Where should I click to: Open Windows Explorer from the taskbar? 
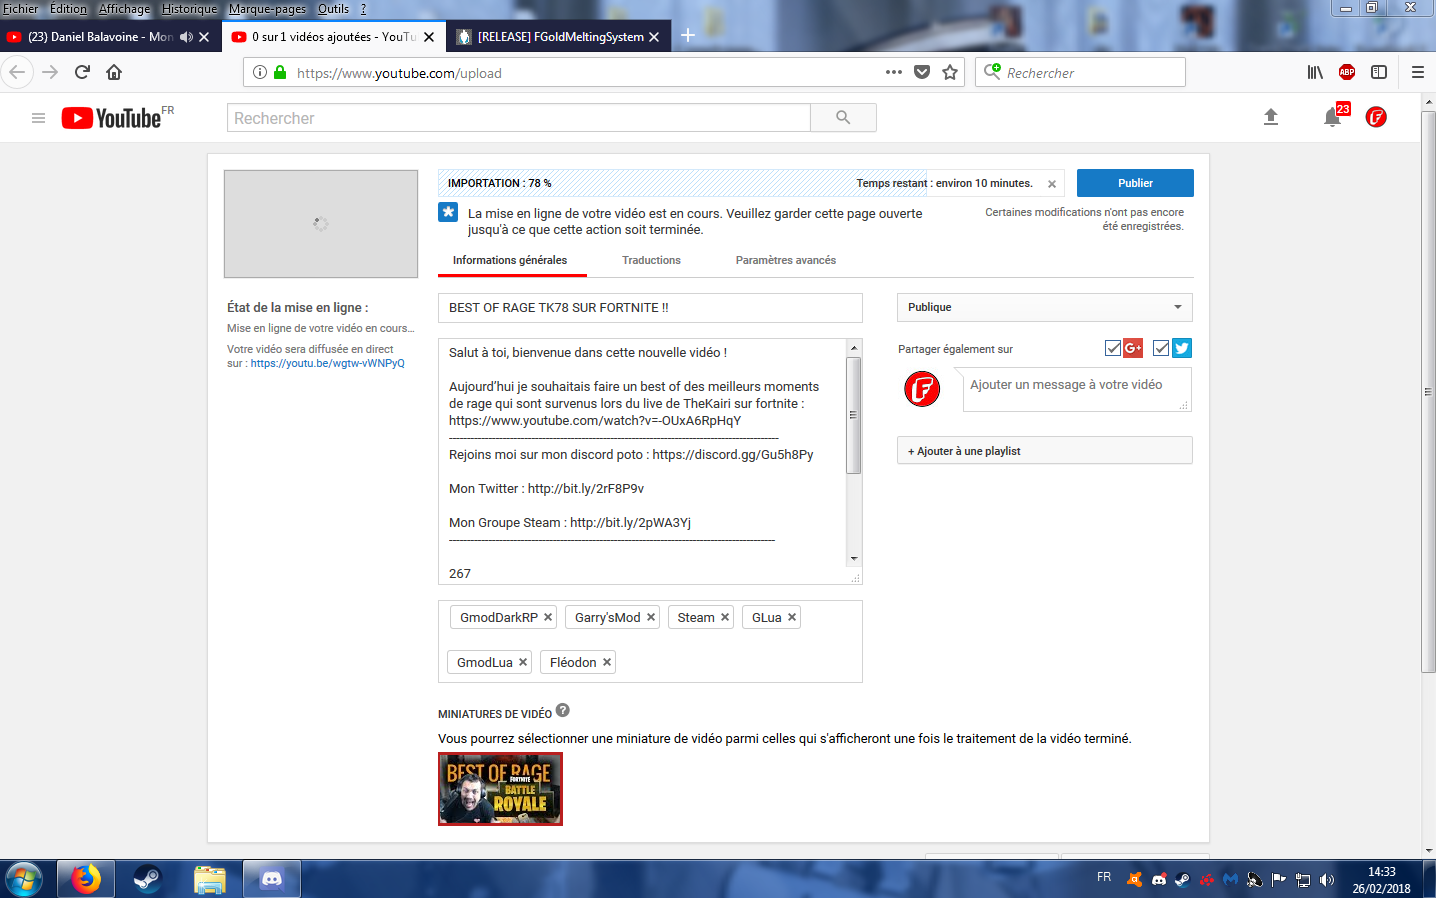pos(209,880)
